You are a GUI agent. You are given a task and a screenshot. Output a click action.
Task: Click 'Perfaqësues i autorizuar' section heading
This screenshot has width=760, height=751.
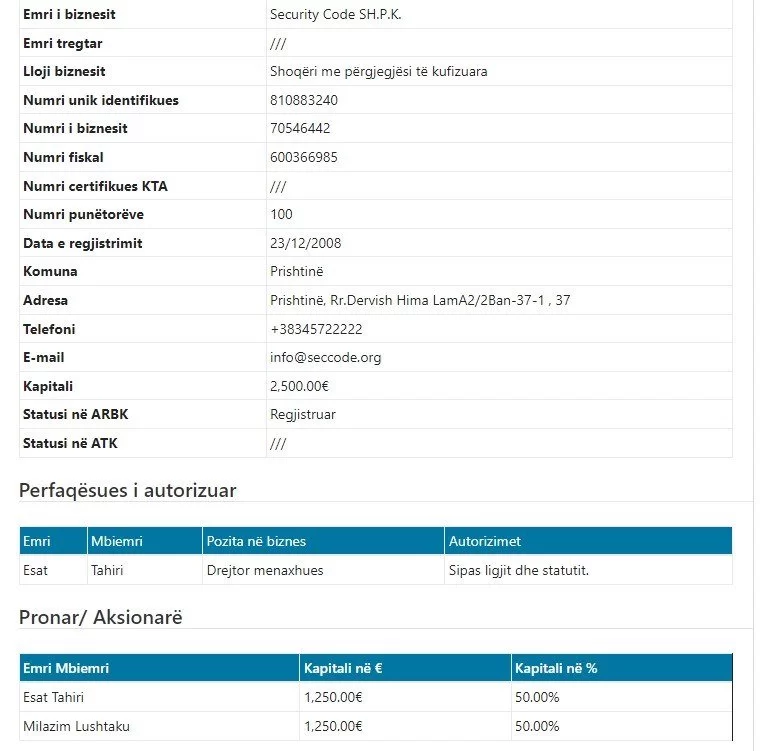click(x=127, y=491)
